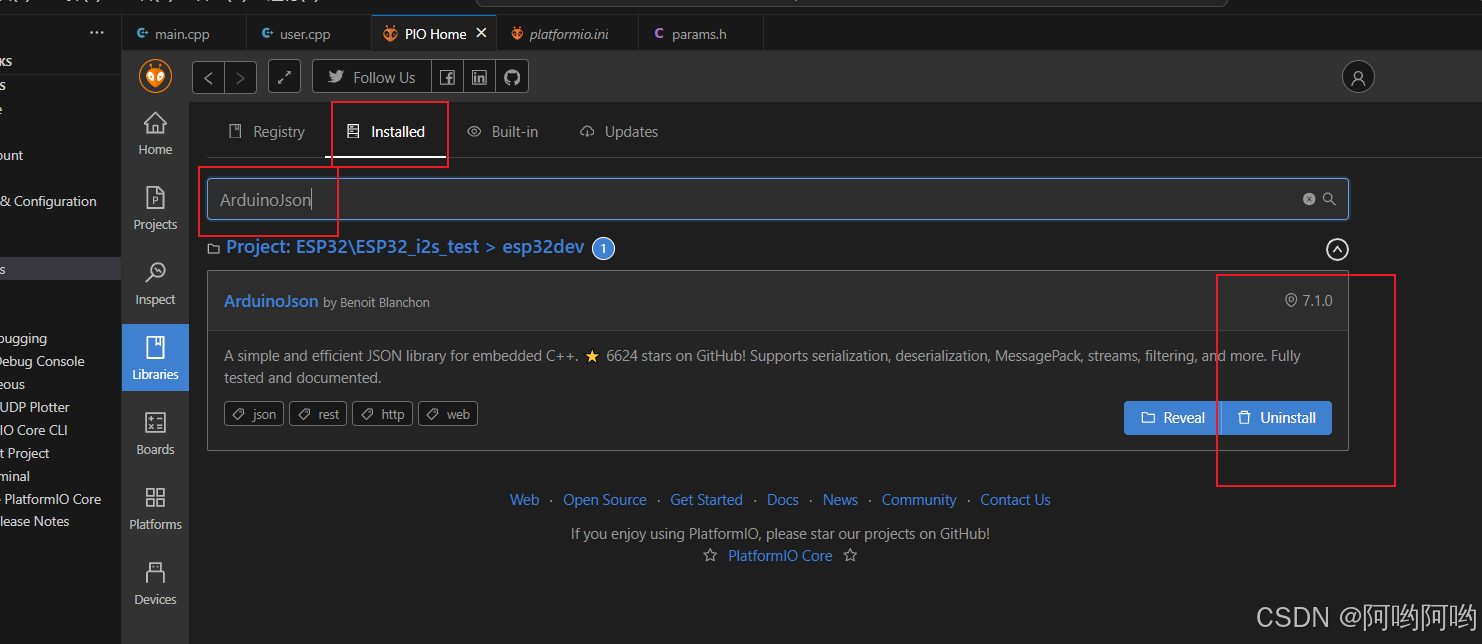Switch to the Registry libraries tab
Viewport: 1482px width, 644px height.
(x=267, y=132)
